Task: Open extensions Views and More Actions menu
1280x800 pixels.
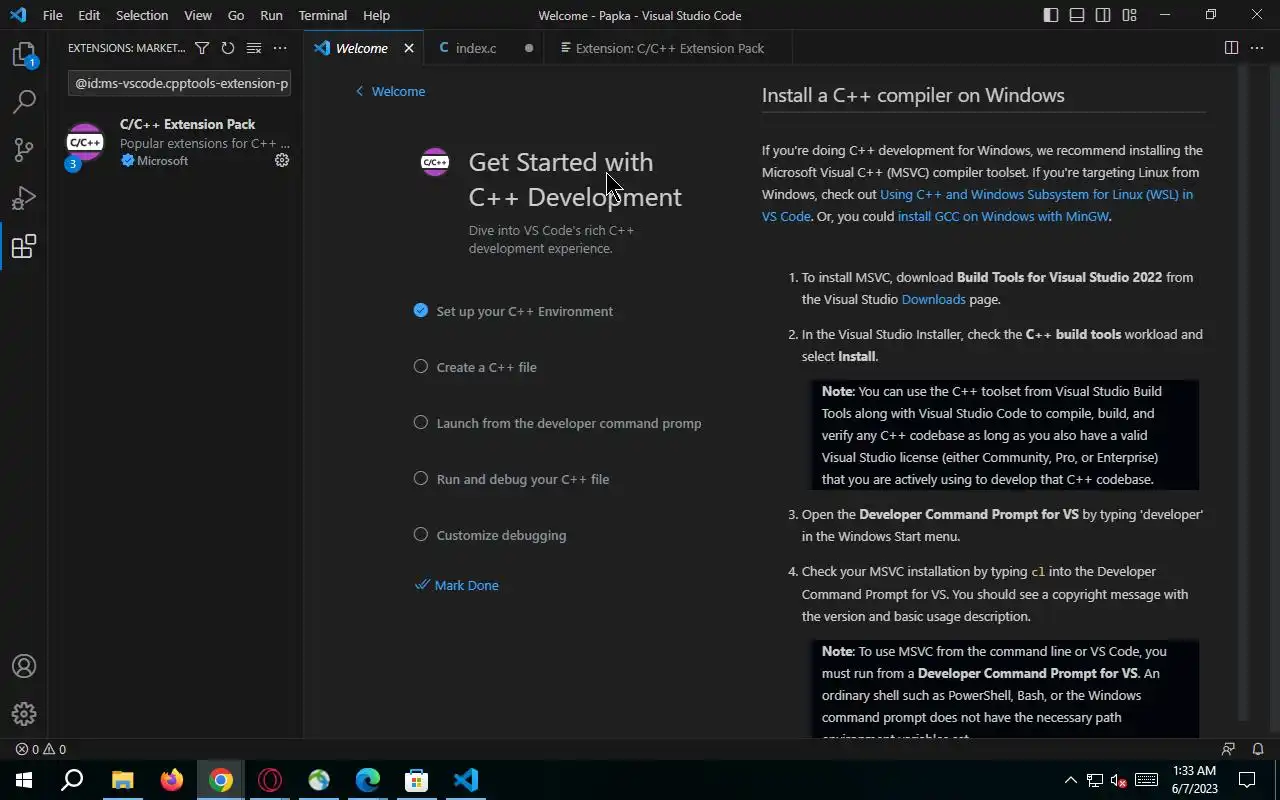Action: point(280,48)
